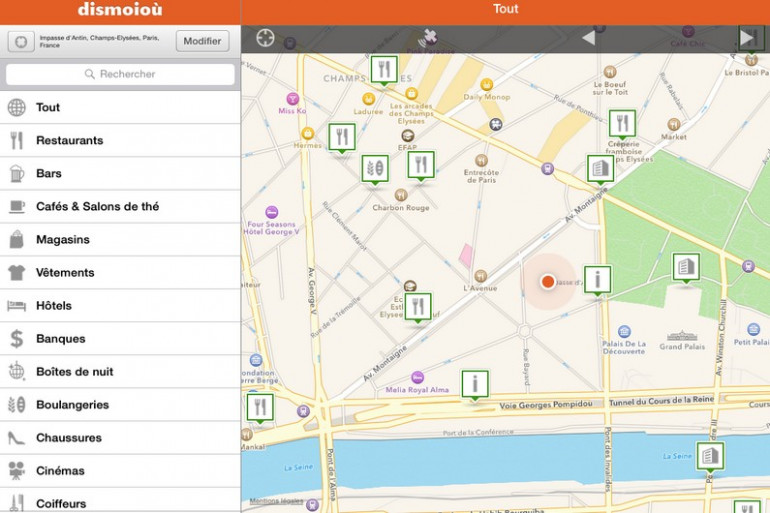Click the orange current-location dot
Viewport: 770px width, 513px height.
coord(548,281)
